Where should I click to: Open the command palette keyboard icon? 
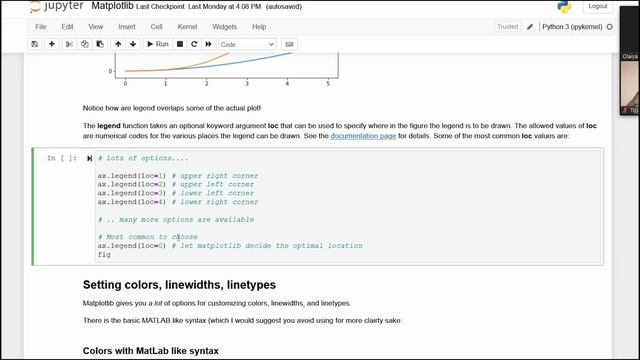[x=289, y=44]
